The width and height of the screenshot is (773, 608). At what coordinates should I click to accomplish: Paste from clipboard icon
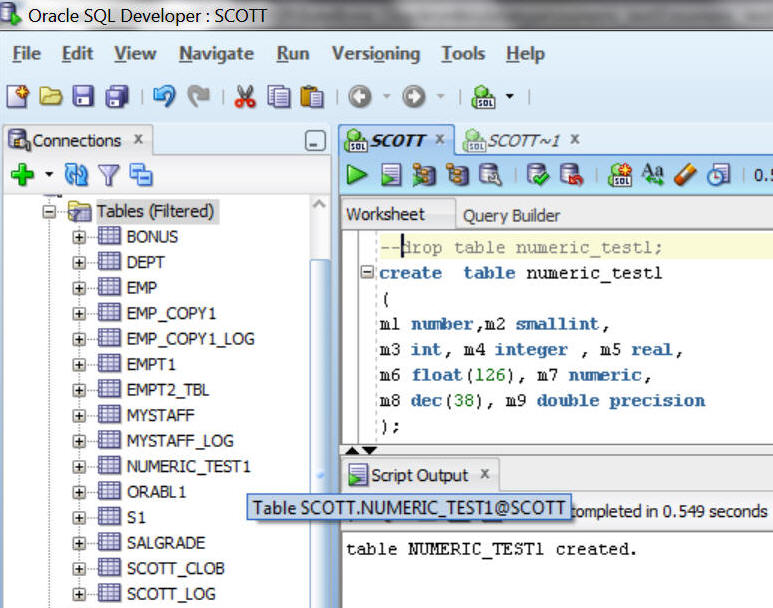pos(312,96)
